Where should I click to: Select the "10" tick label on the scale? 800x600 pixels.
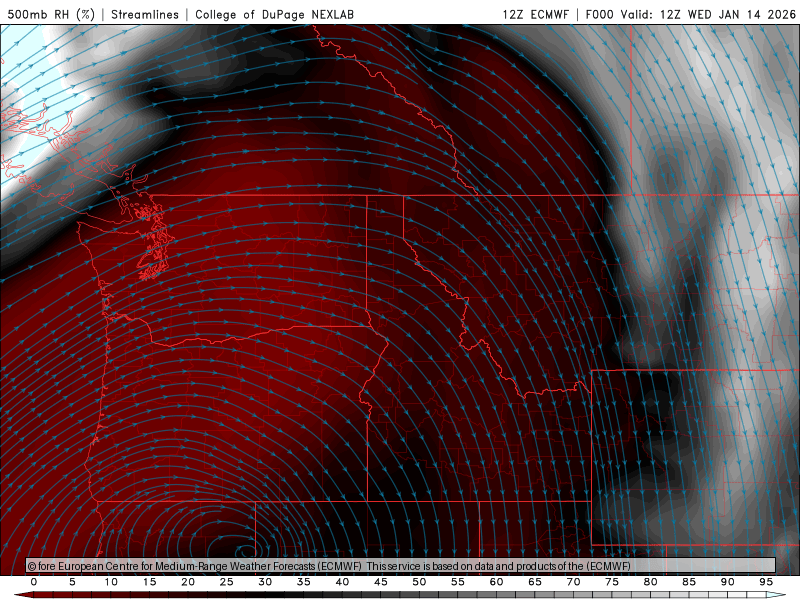click(x=111, y=582)
